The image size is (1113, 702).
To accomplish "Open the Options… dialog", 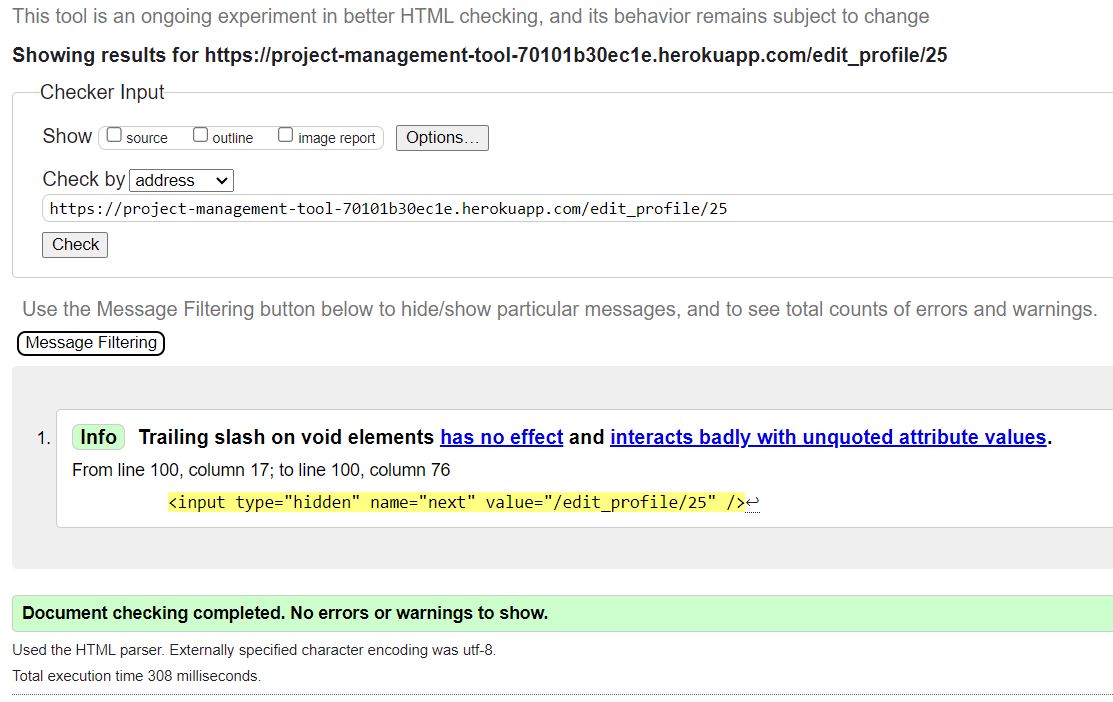I will tap(442, 137).
